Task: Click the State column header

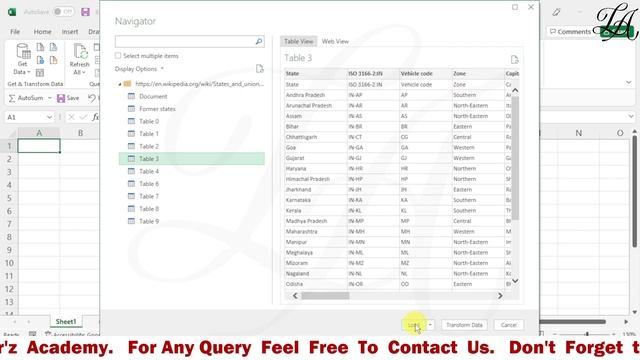Action: [316, 73]
